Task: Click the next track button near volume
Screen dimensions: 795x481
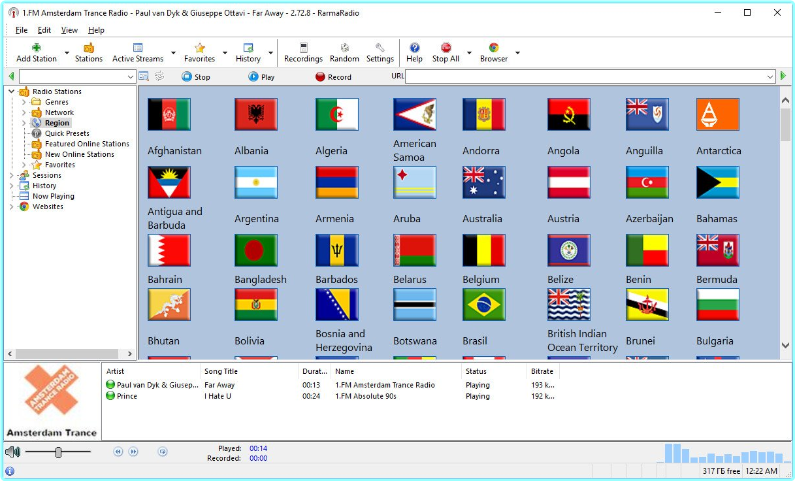Action: [x=133, y=452]
